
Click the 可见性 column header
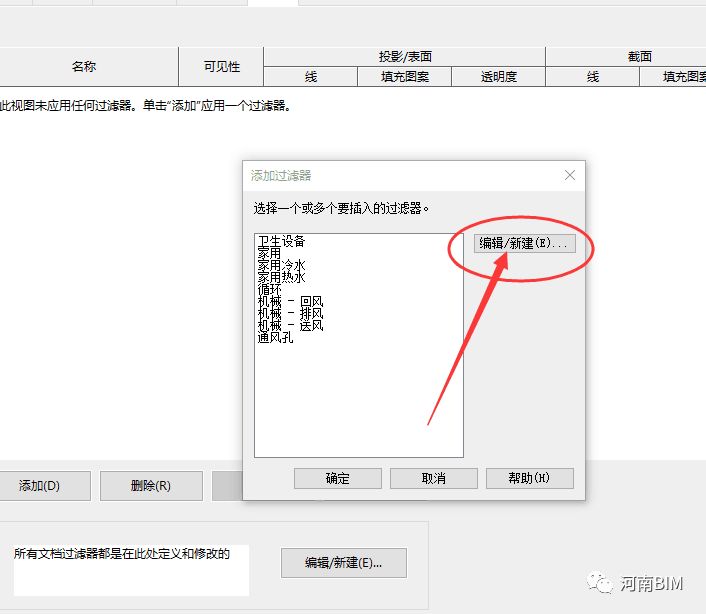[221, 67]
